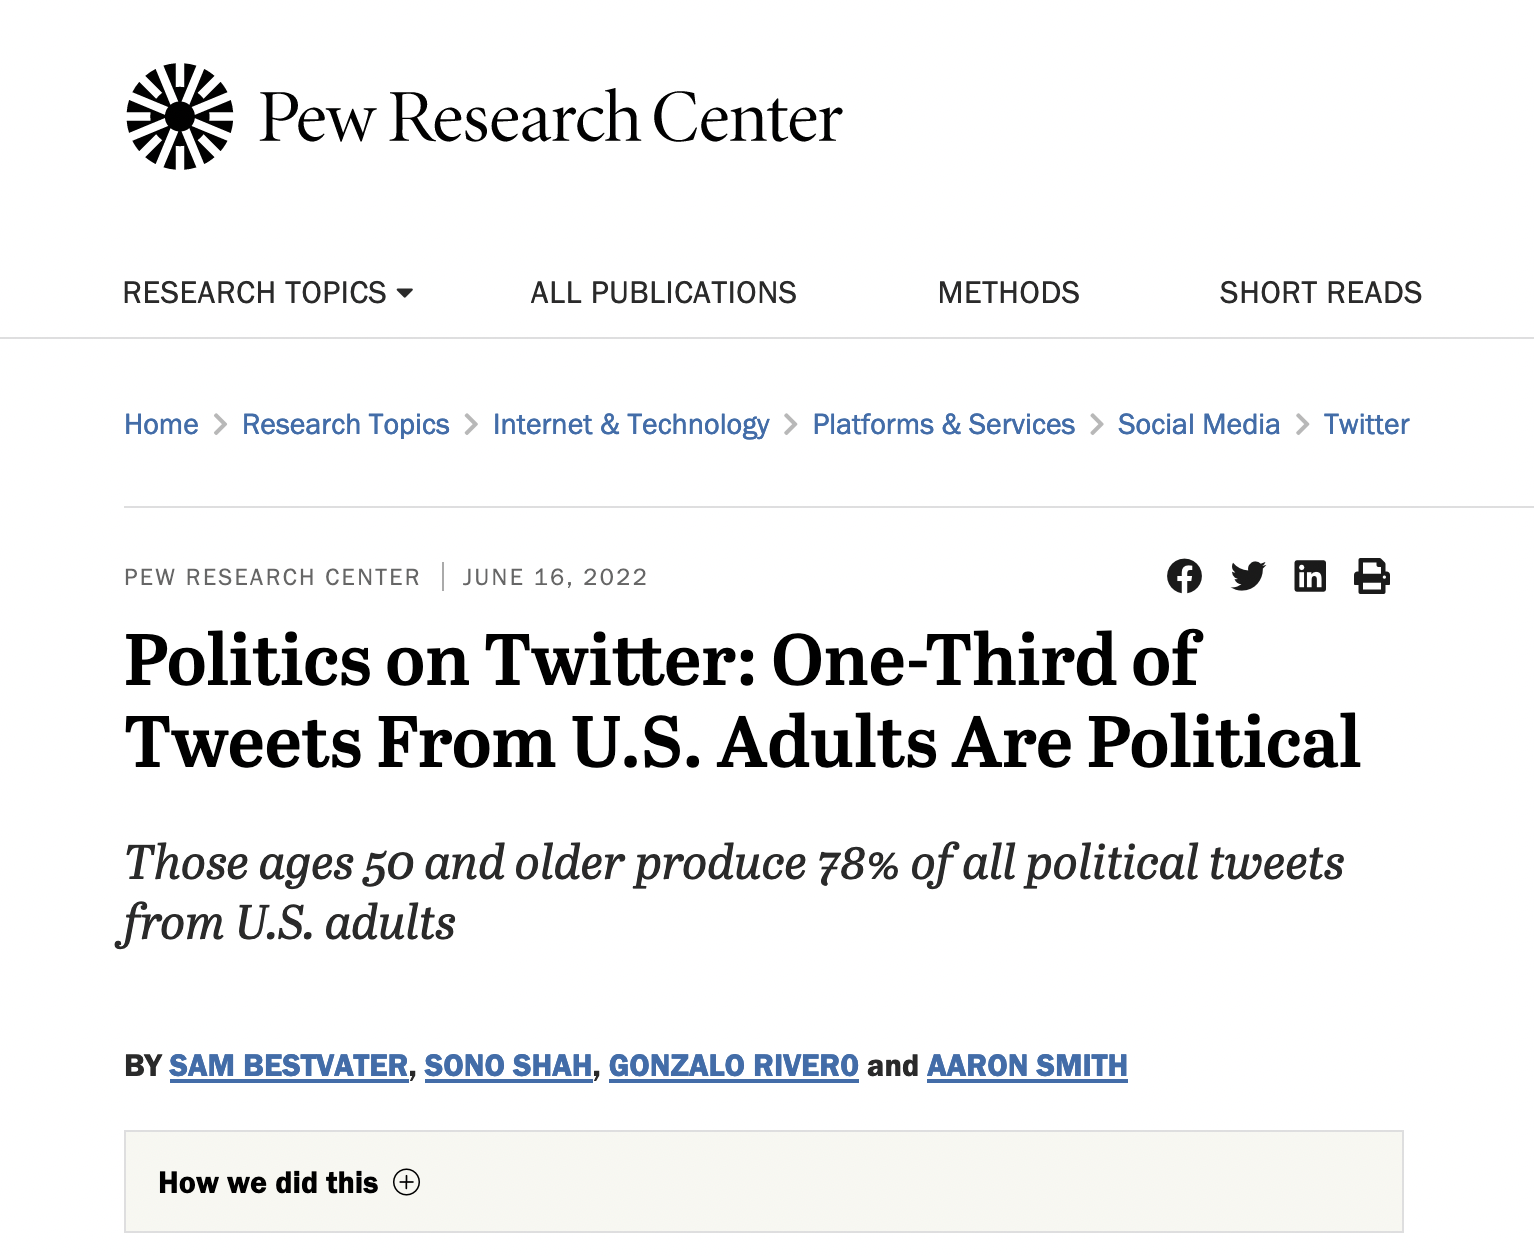Go to All Publications
This screenshot has width=1534, height=1256.
coord(663,292)
